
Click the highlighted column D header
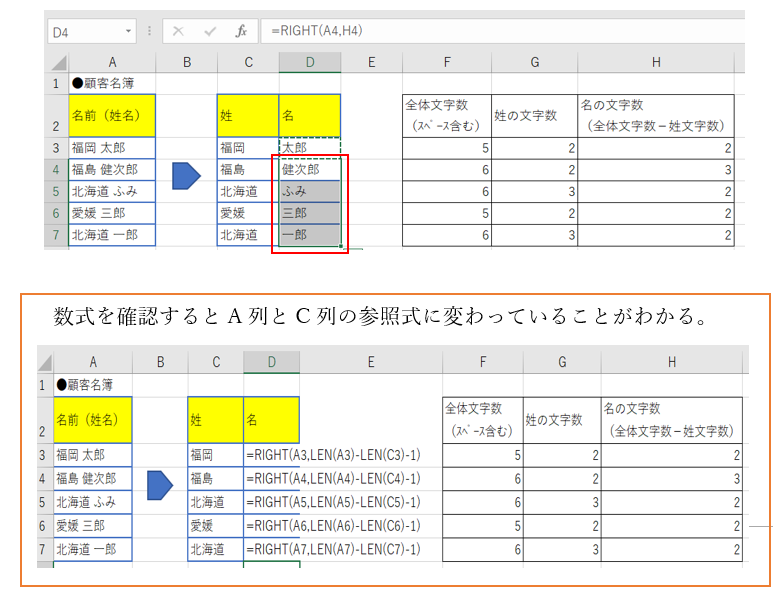click(309, 63)
